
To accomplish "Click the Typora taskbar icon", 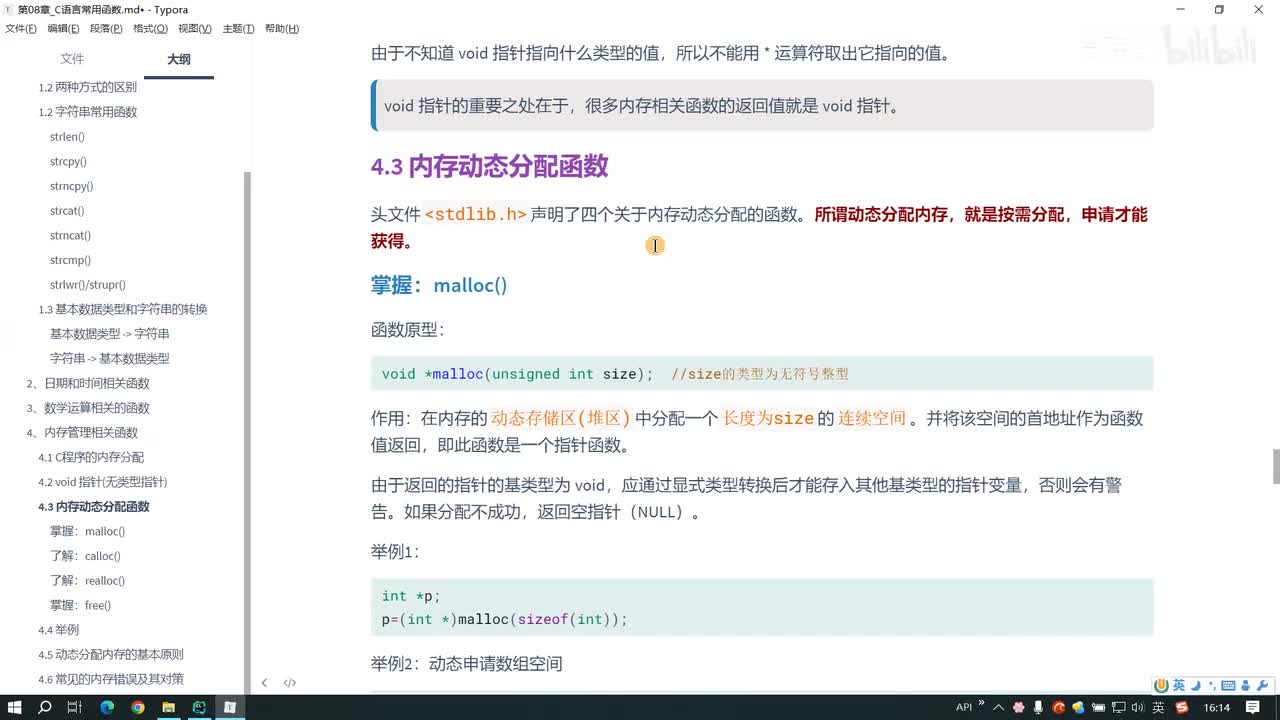I will pos(229,707).
